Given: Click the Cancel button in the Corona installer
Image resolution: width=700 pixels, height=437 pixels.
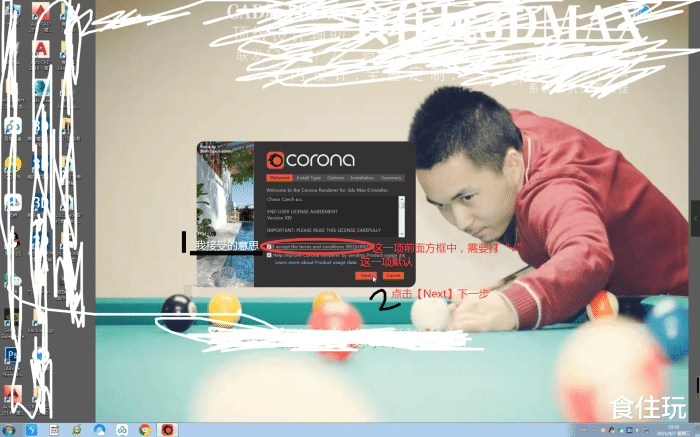Looking at the screenshot, I should (393, 275).
